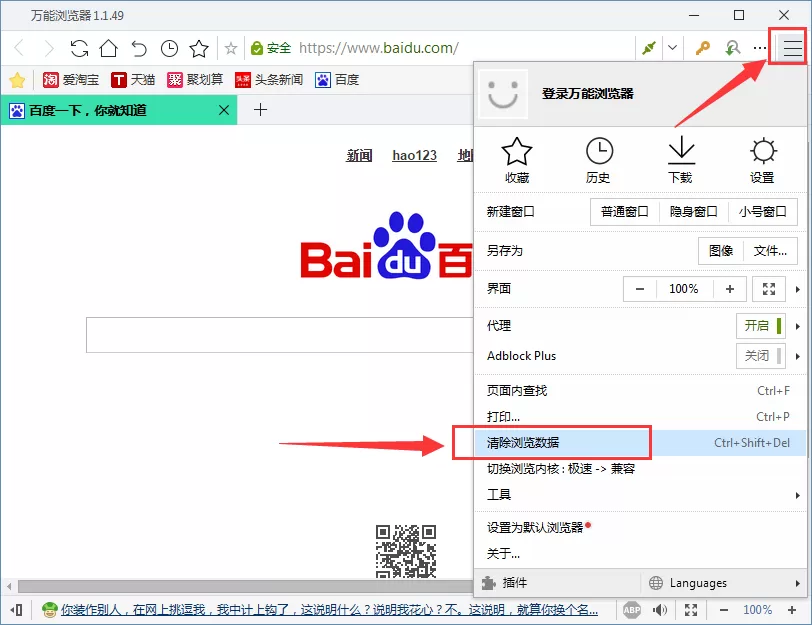Open the key password manager icon

click(702, 48)
